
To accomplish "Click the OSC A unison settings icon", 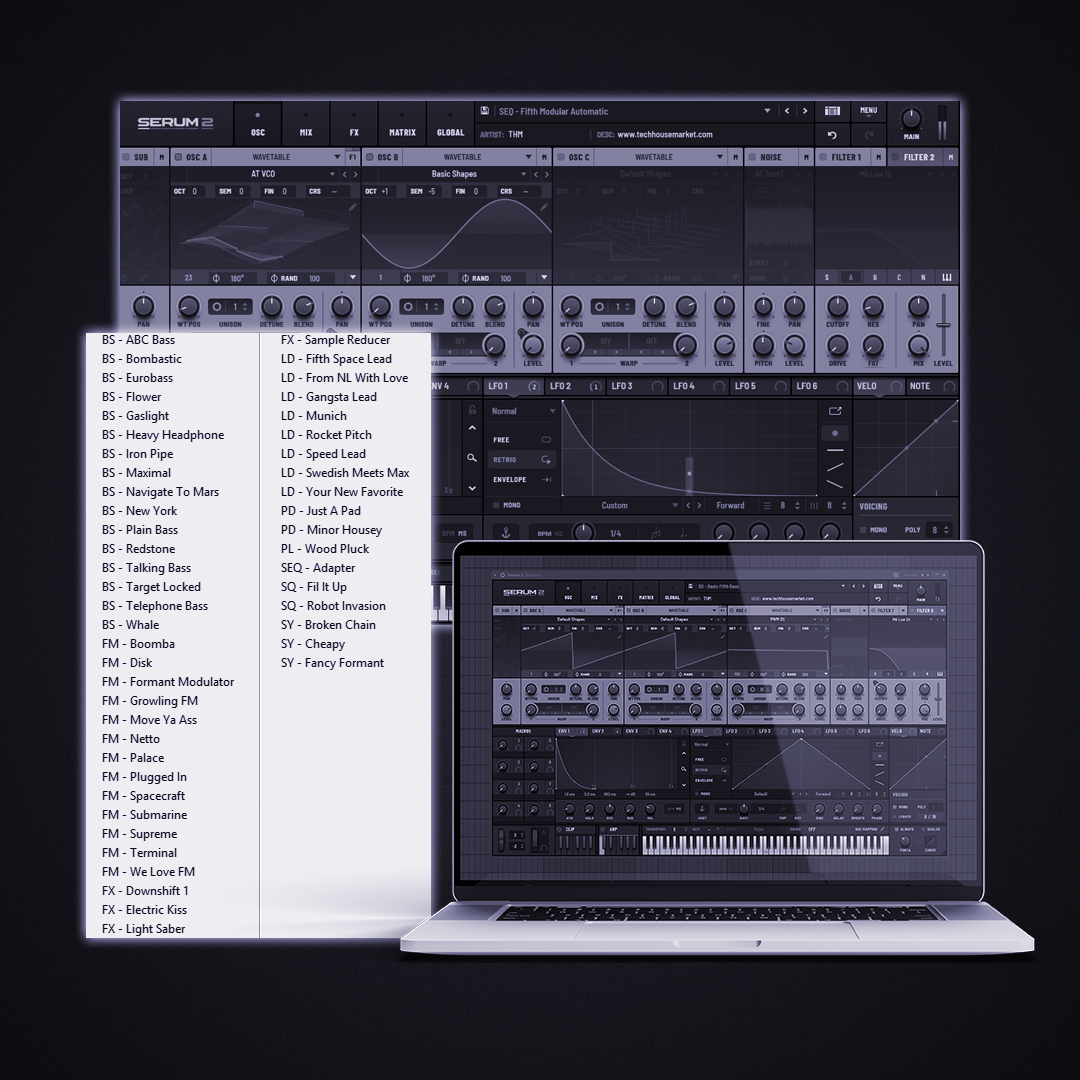I will 217,307.
